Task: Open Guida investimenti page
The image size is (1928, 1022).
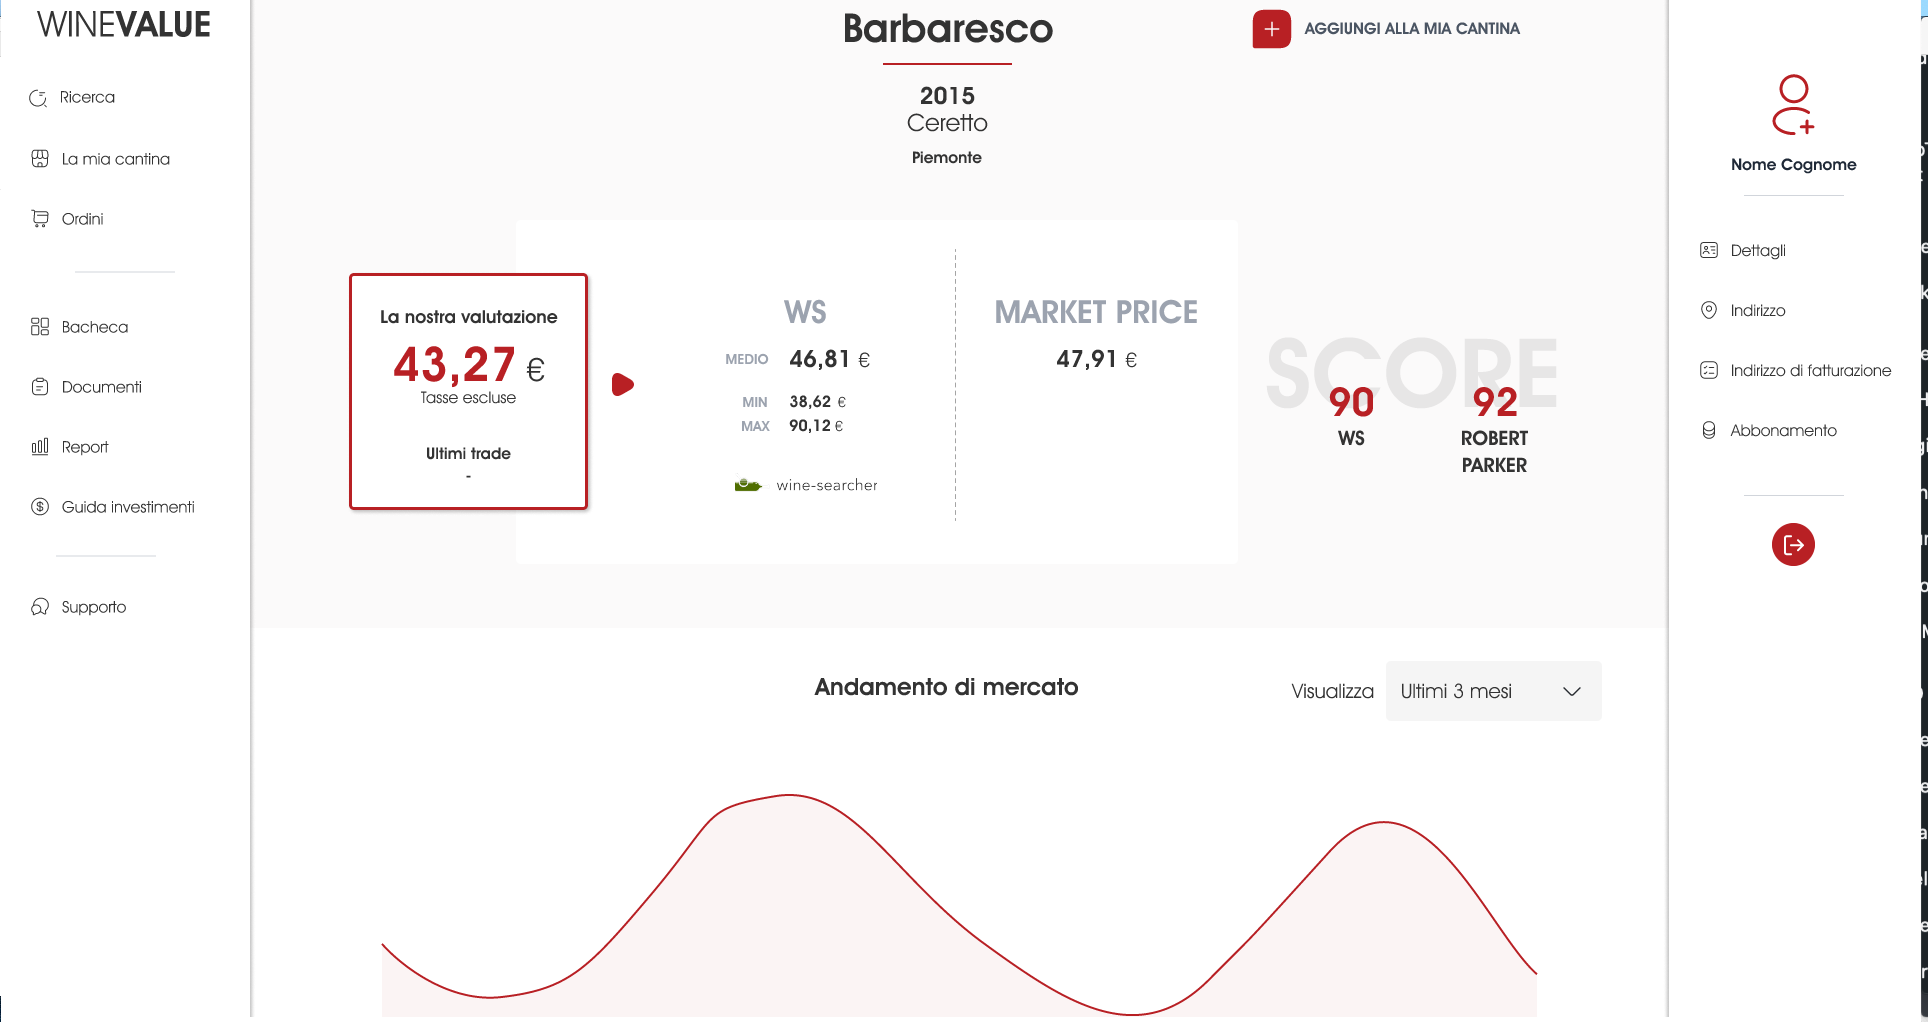Action: pyautogui.click(x=128, y=507)
